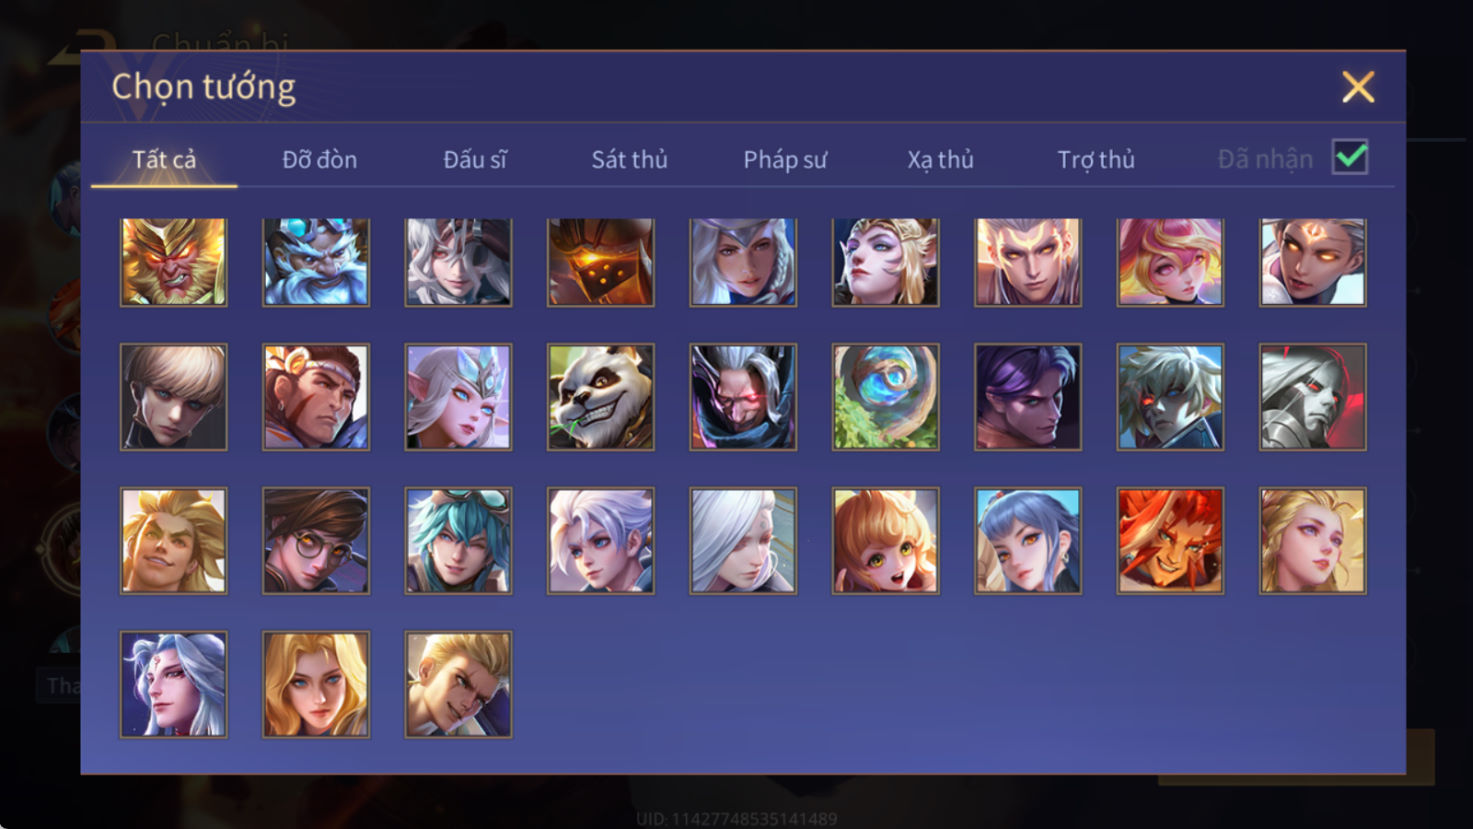This screenshot has height=829, width=1473.
Task: Select the hero wearing round glasses
Action: pyautogui.click(x=316, y=541)
